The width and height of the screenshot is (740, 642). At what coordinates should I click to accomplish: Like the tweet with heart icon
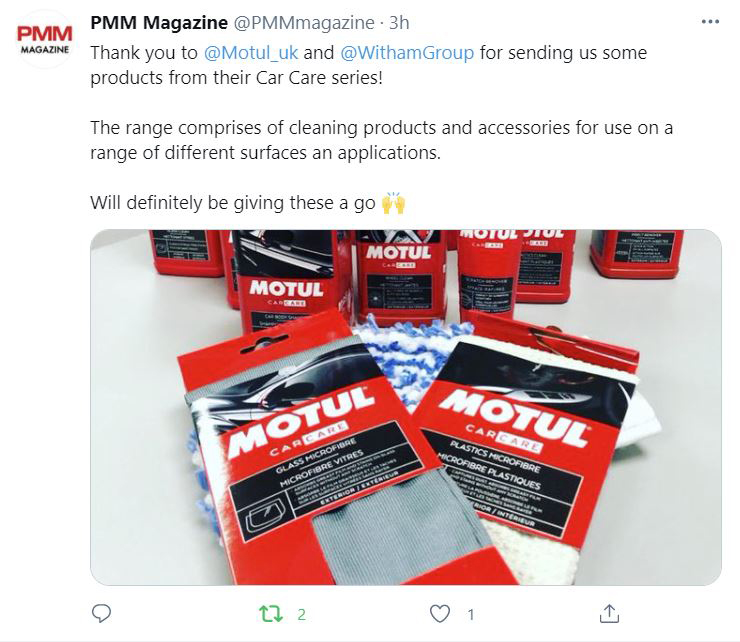click(x=440, y=614)
